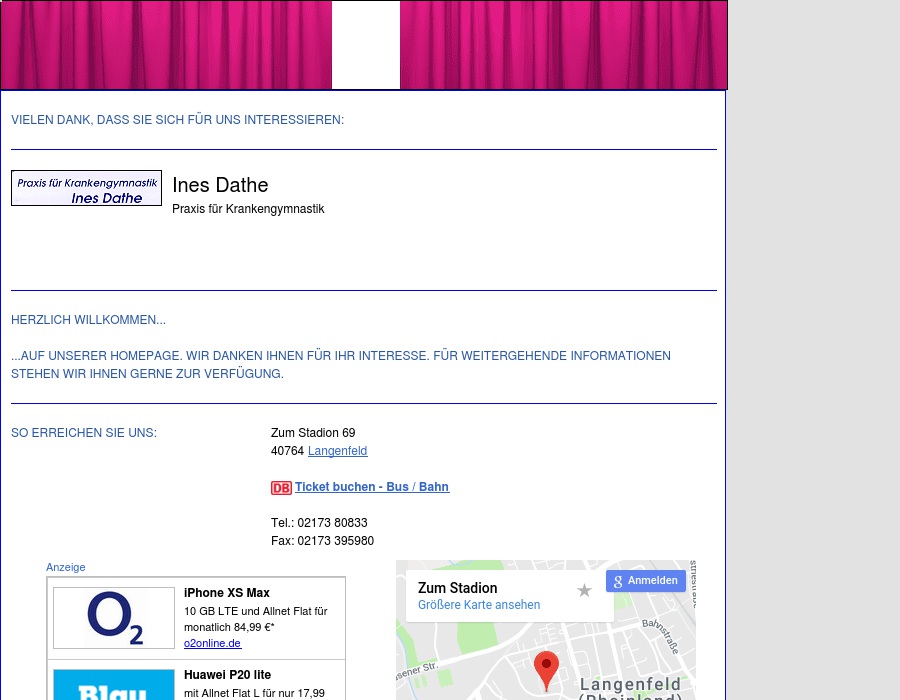Click the Huawei P20 lite ad headline
This screenshot has width=900, height=700.
tap(227, 675)
